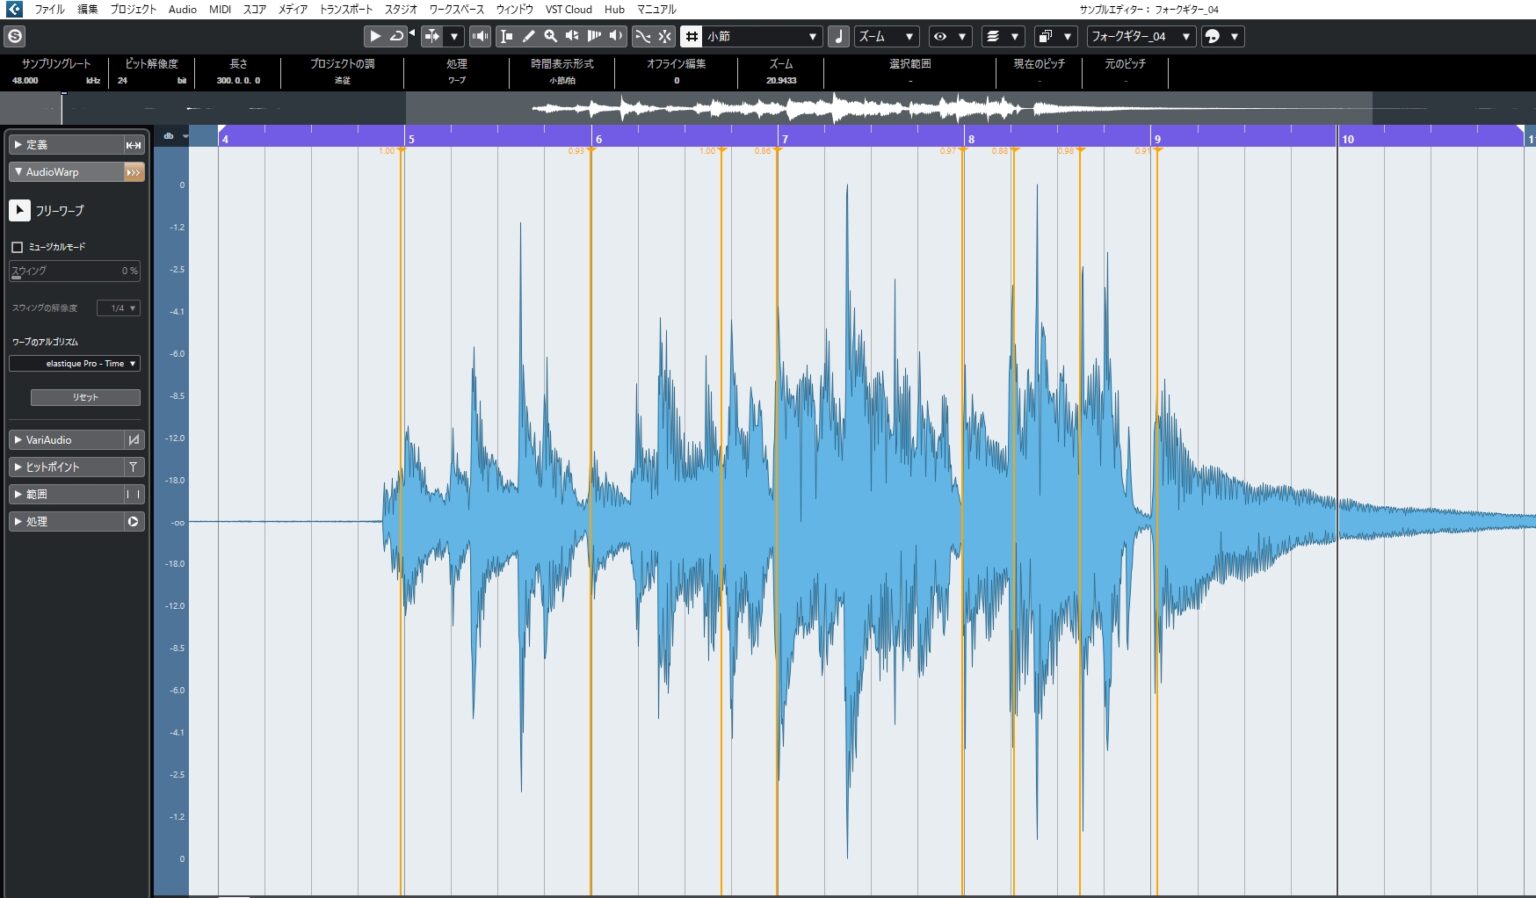Enable the ミュージカルモード checkbox

tap(16, 246)
